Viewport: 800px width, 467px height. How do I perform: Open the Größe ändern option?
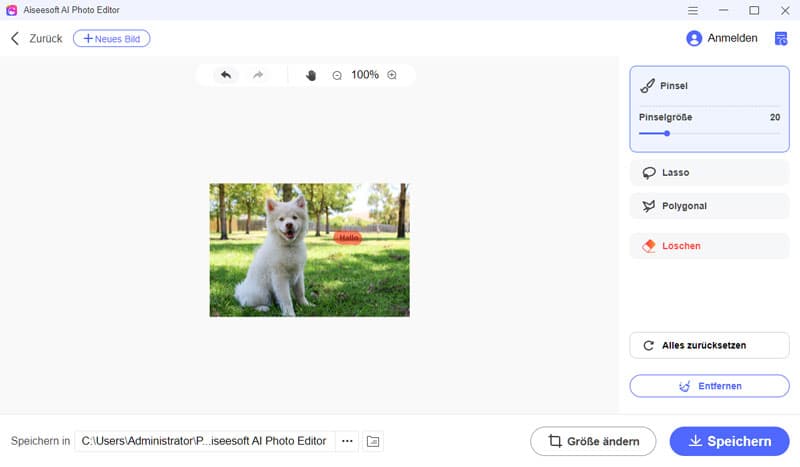[592, 441]
